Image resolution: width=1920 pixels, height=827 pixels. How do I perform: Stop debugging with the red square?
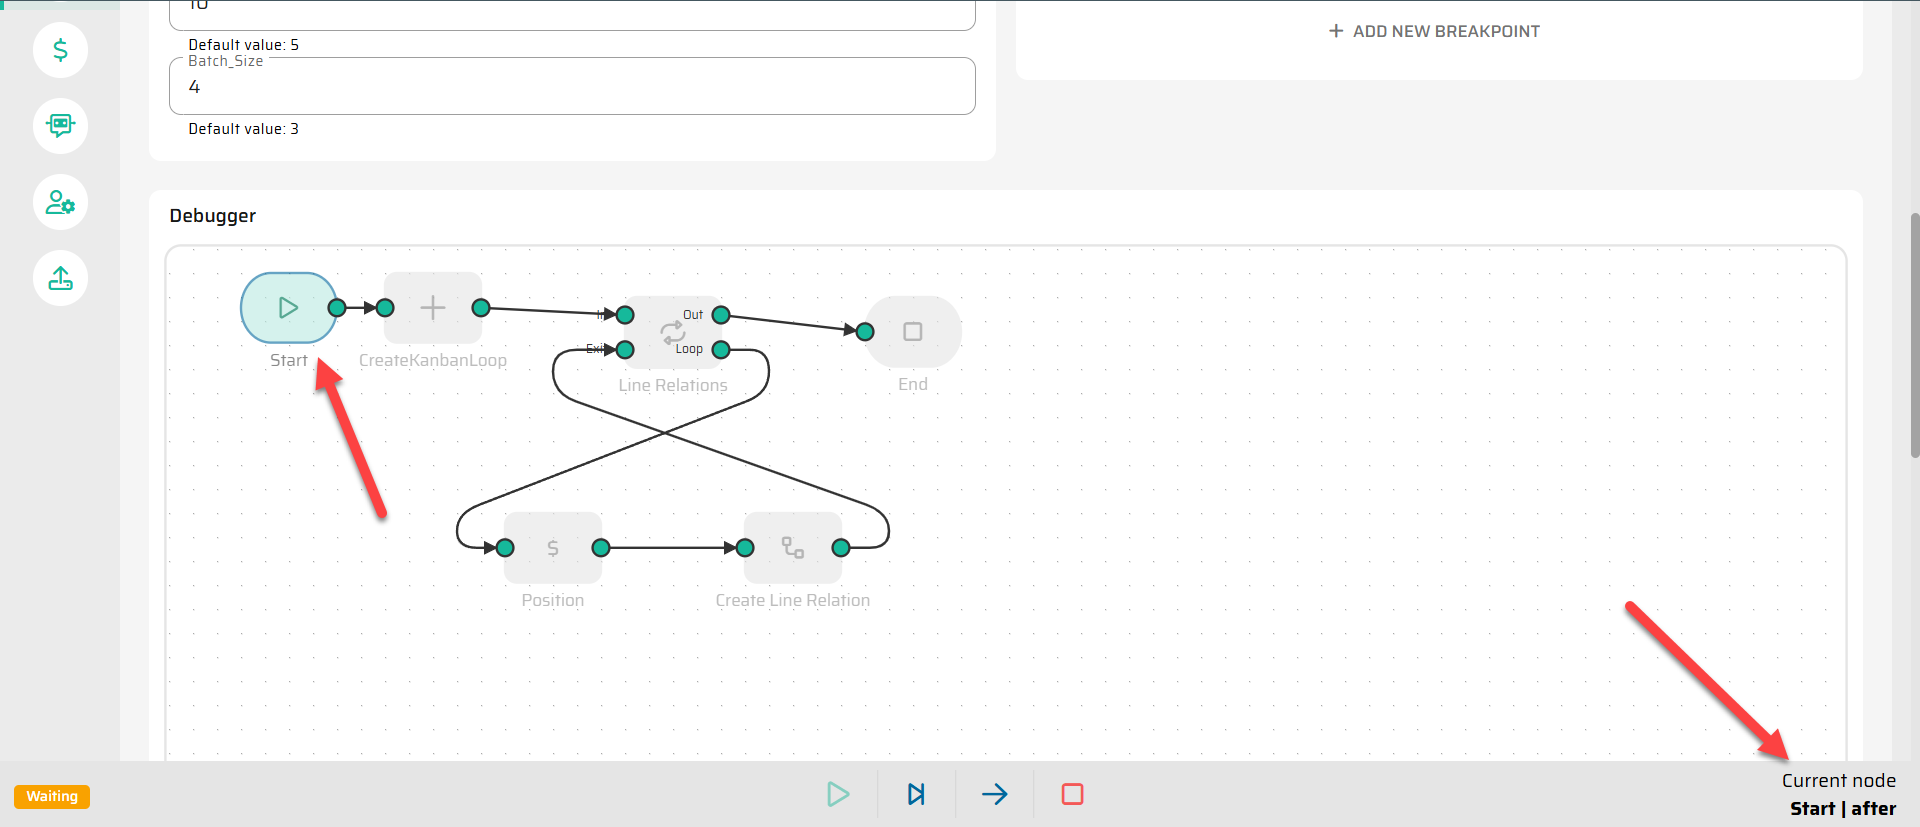point(1072,794)
